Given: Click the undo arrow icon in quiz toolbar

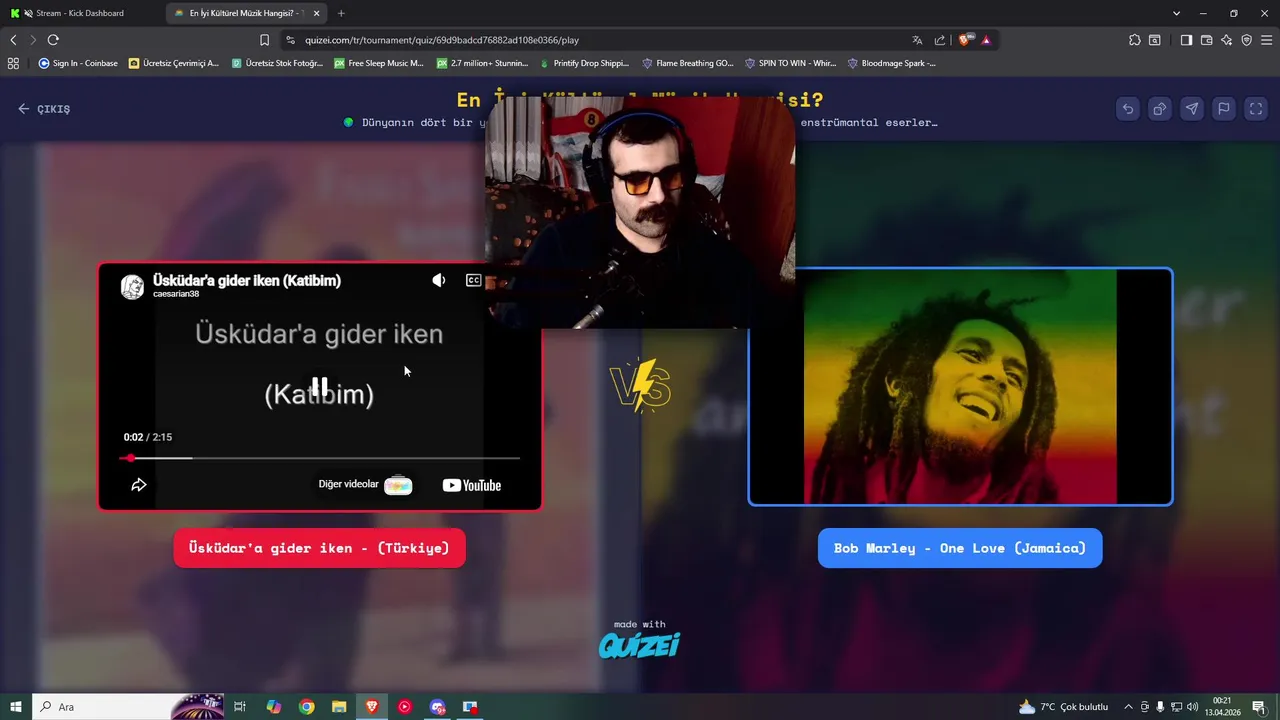Looking at the screenshot, I should click(1128, 109).
